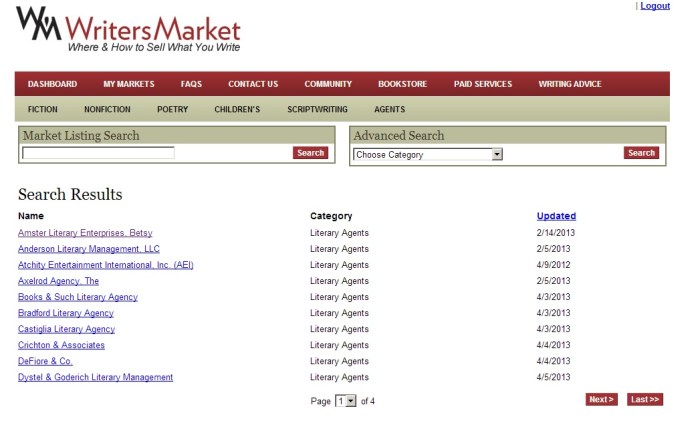Jump to the Last results page
Screen dimensions: 700x421
[645, 400]
